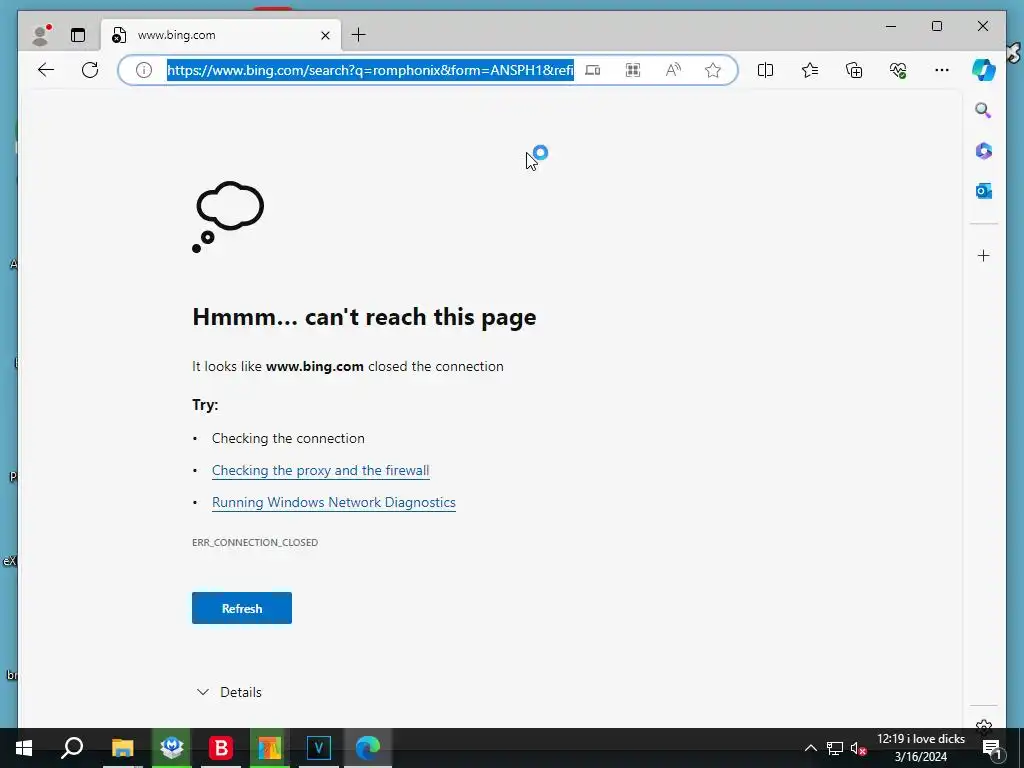This screenshot has width=1024, height=768.
Task: Open the blue V taskbar app
Action: (x=319, y=748)
